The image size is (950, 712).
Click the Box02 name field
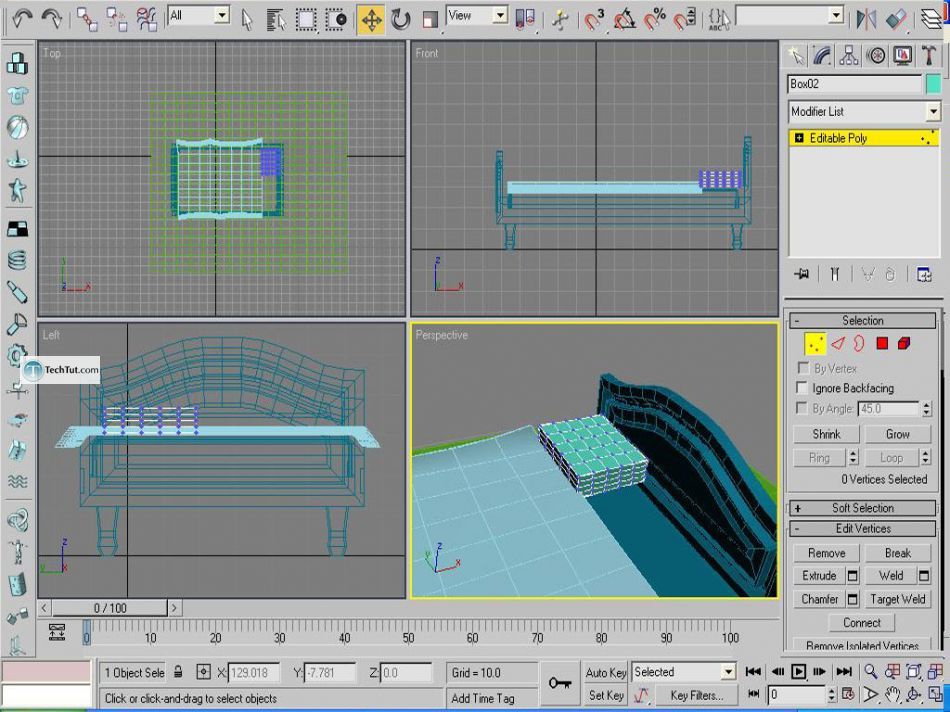coord(855,84)
